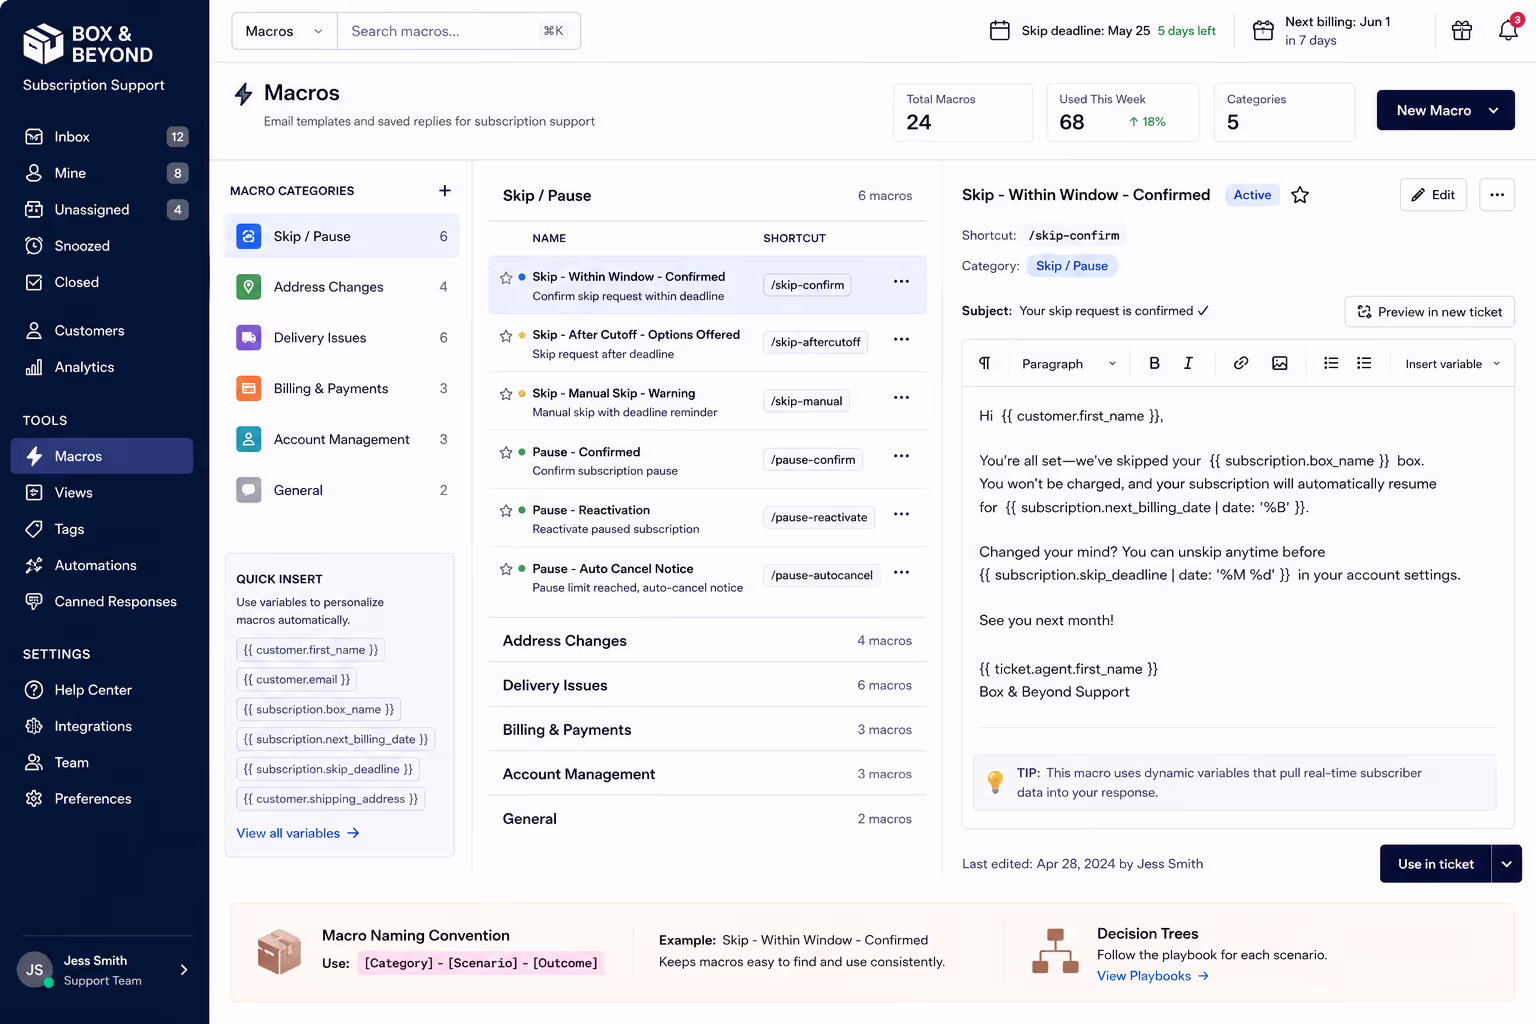Open Analytics in sidebar
This screenshot has height=1024, width=1536.
tap(102, 367)
